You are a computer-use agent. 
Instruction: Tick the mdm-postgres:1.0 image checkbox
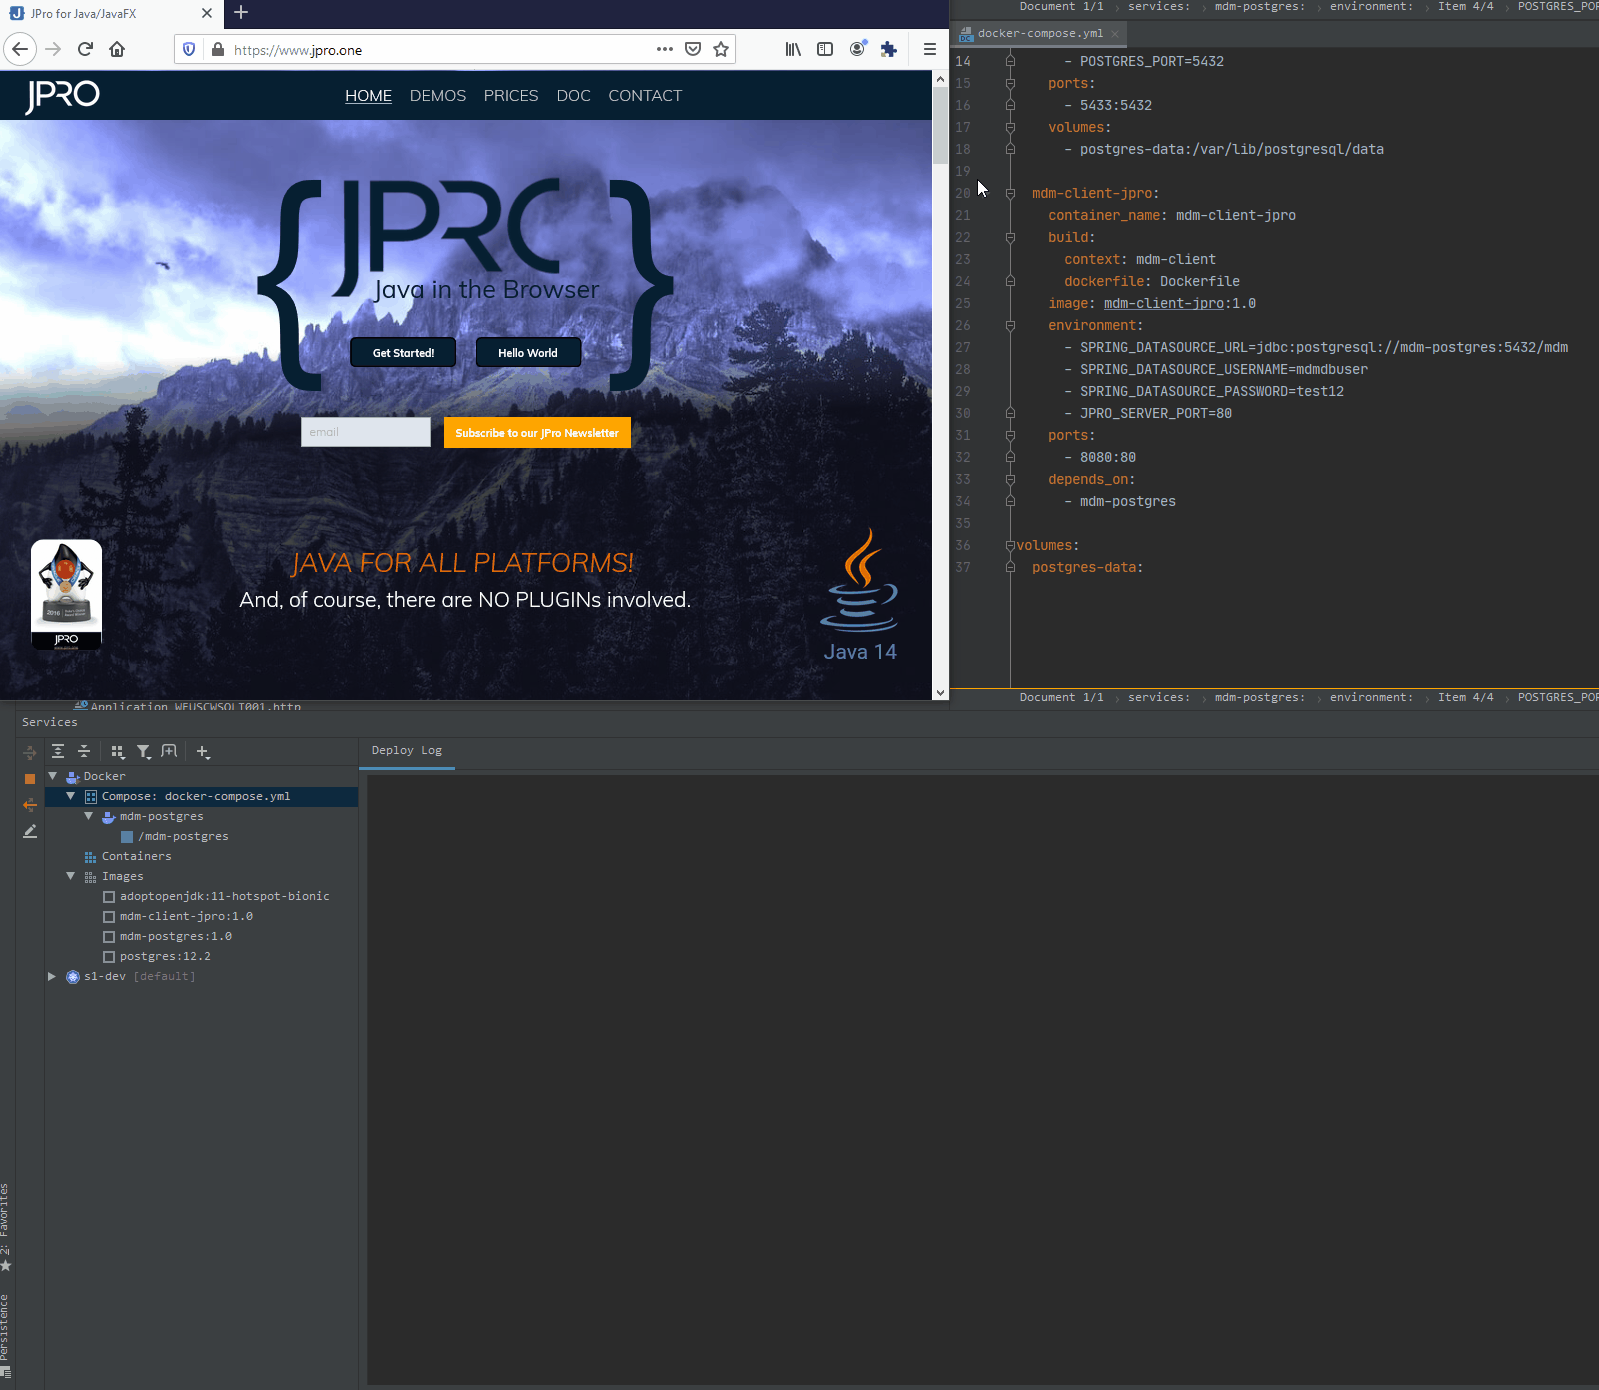[x=109, y=937]
